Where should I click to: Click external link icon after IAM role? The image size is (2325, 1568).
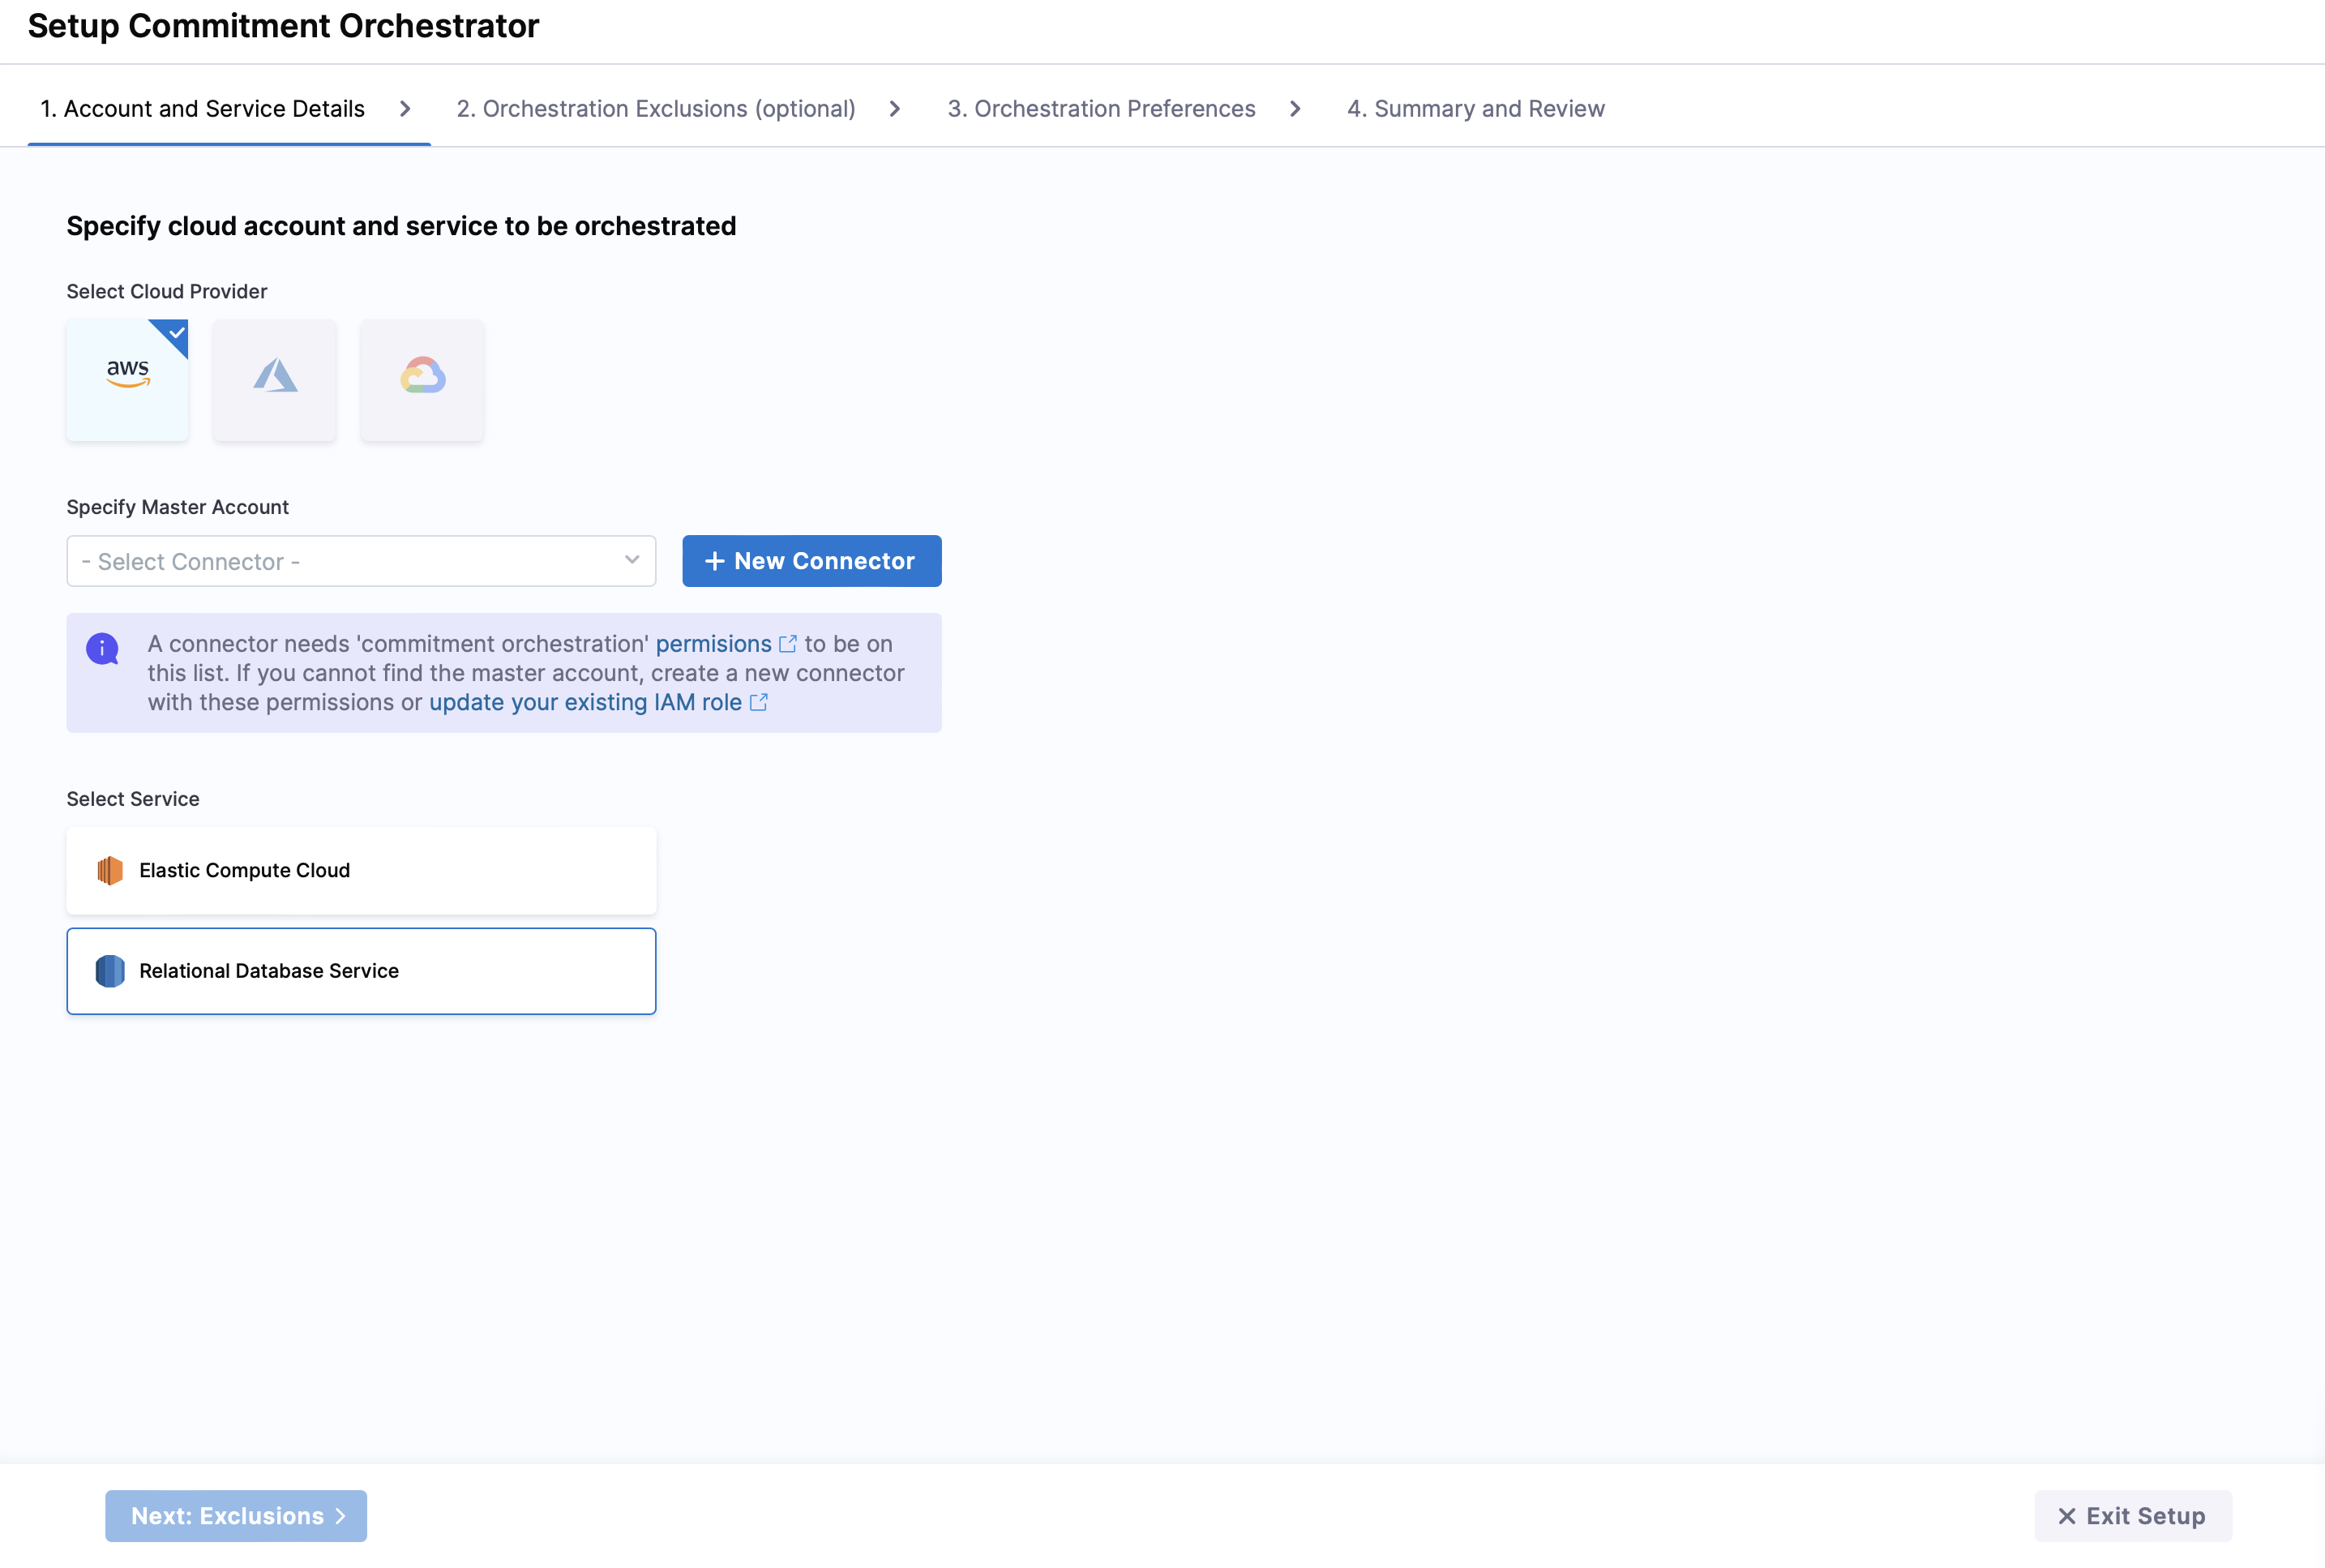pos(759,702)
